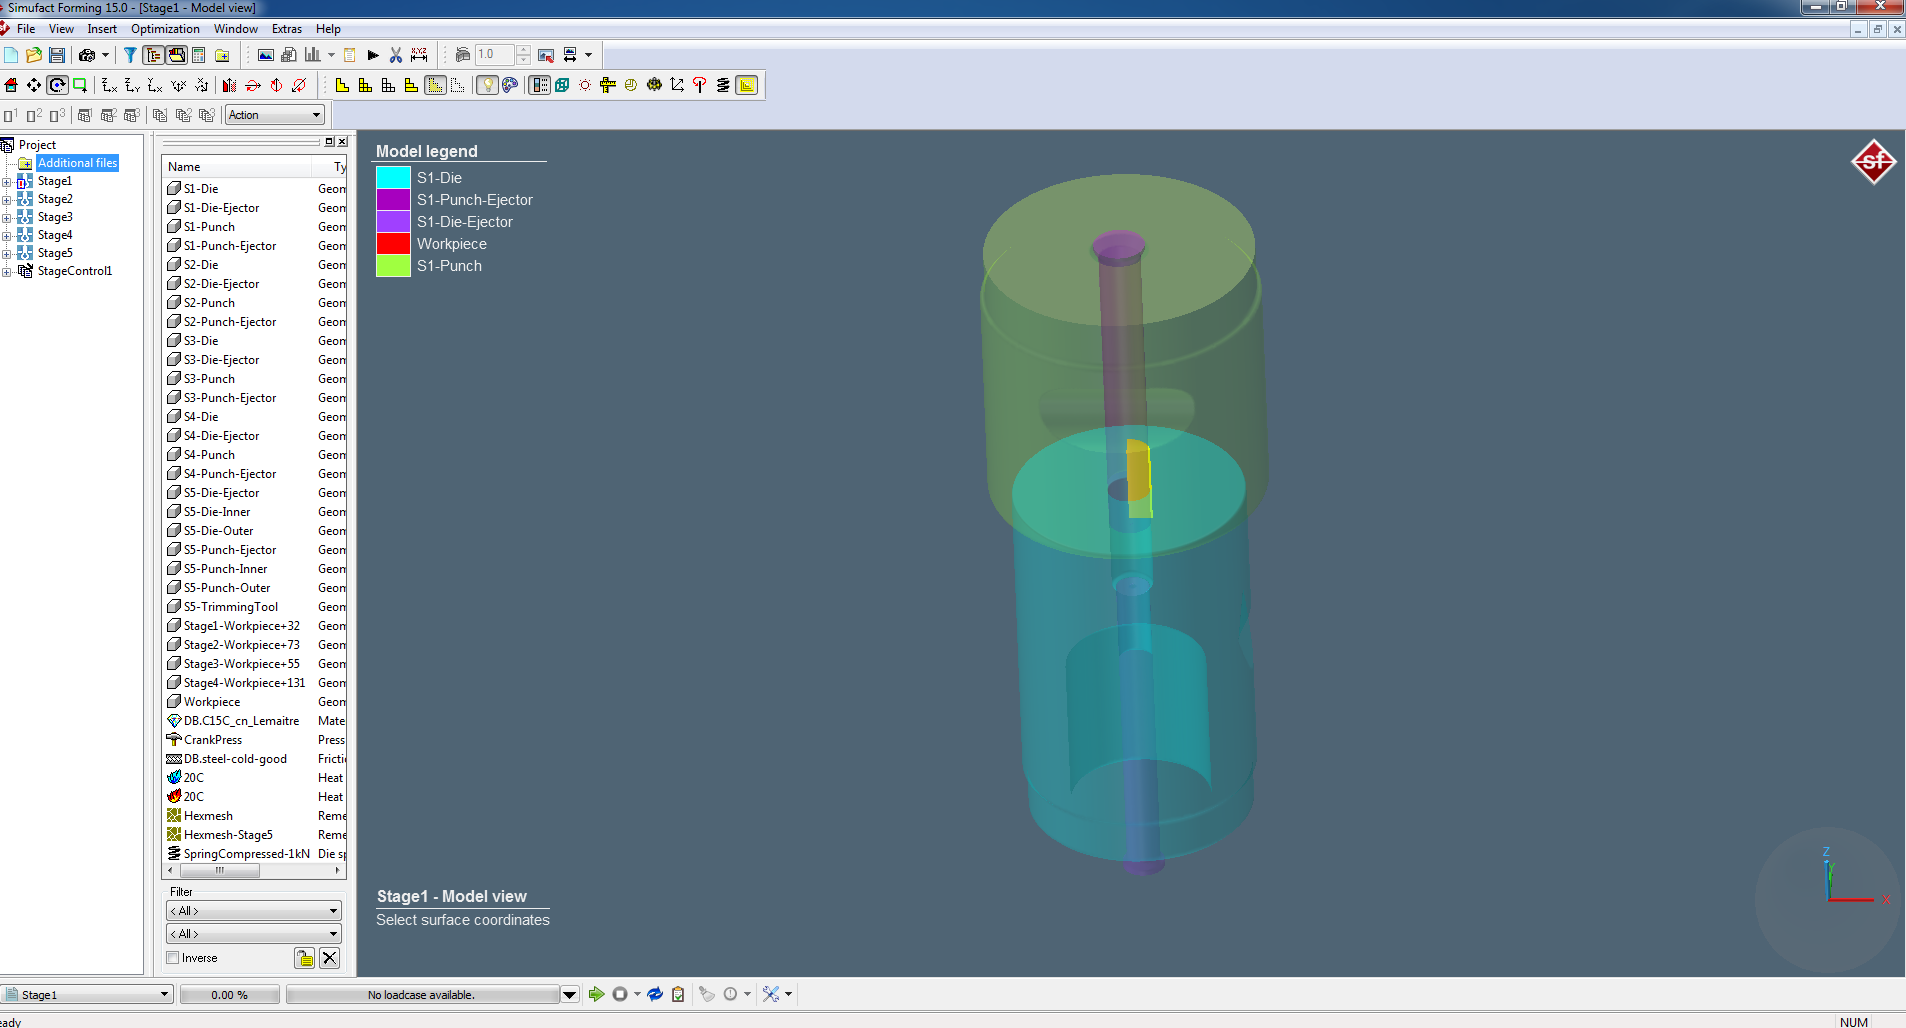Open the Stage1 process dropdown at bottom
This screenshot has width=1906, height=1028.
point(87,995)
